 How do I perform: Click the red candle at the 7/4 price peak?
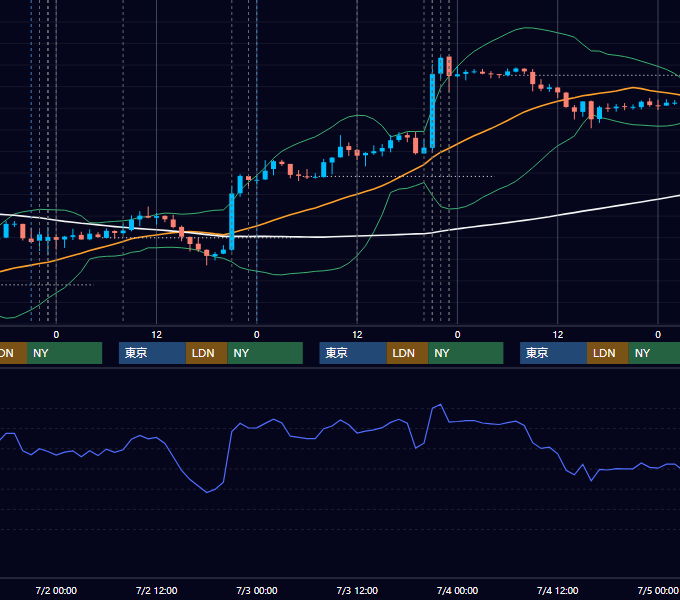coord(449,66)
